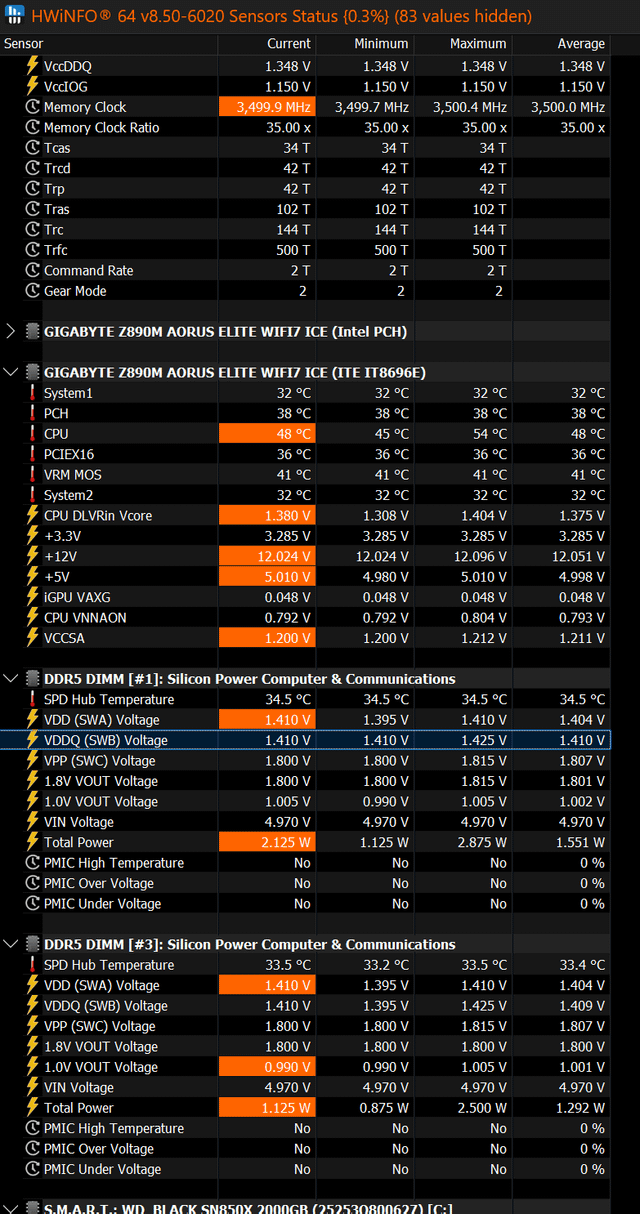Click the clock icon beside Gear Mode

coord(32,291)
